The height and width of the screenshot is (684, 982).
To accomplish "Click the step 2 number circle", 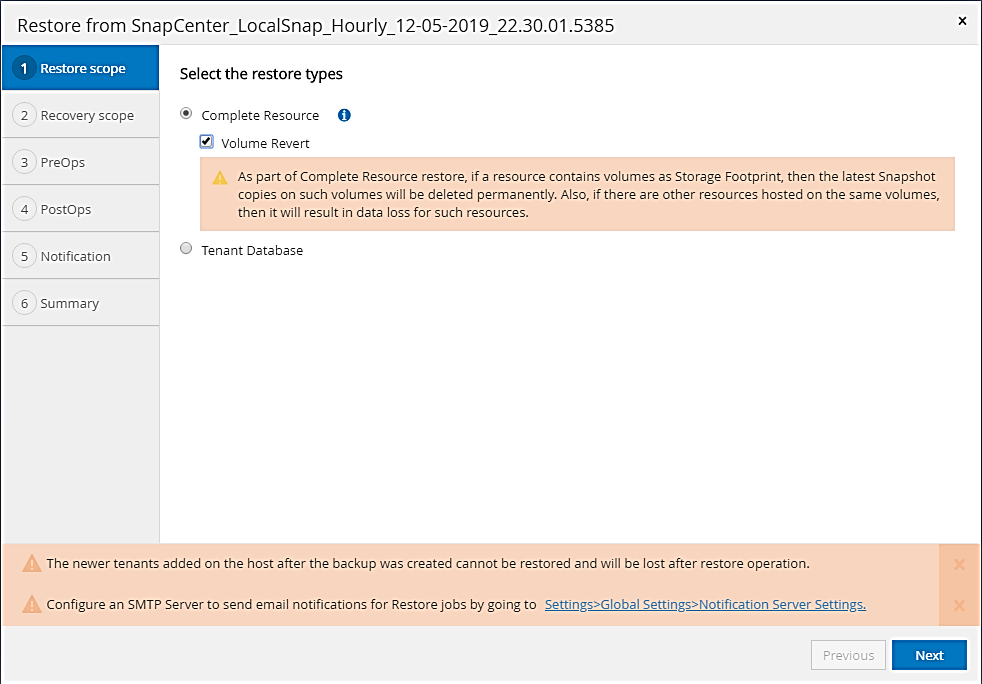I will 24,115.
